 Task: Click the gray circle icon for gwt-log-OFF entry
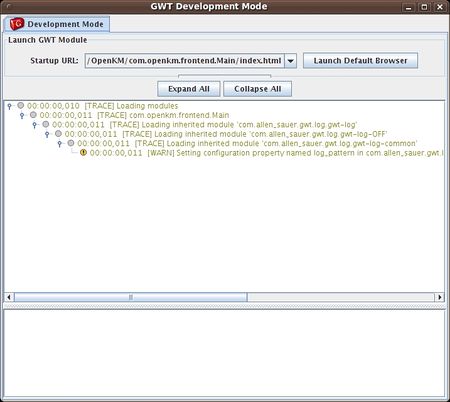58,134
